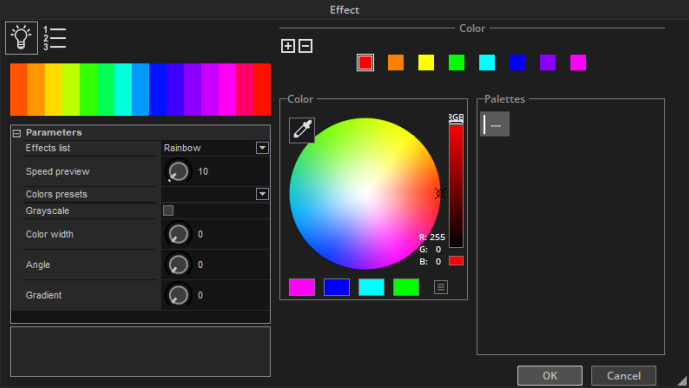
Task: Open the Colors presets dropdown
Action: pyautogui.click(x=262, y=194)
